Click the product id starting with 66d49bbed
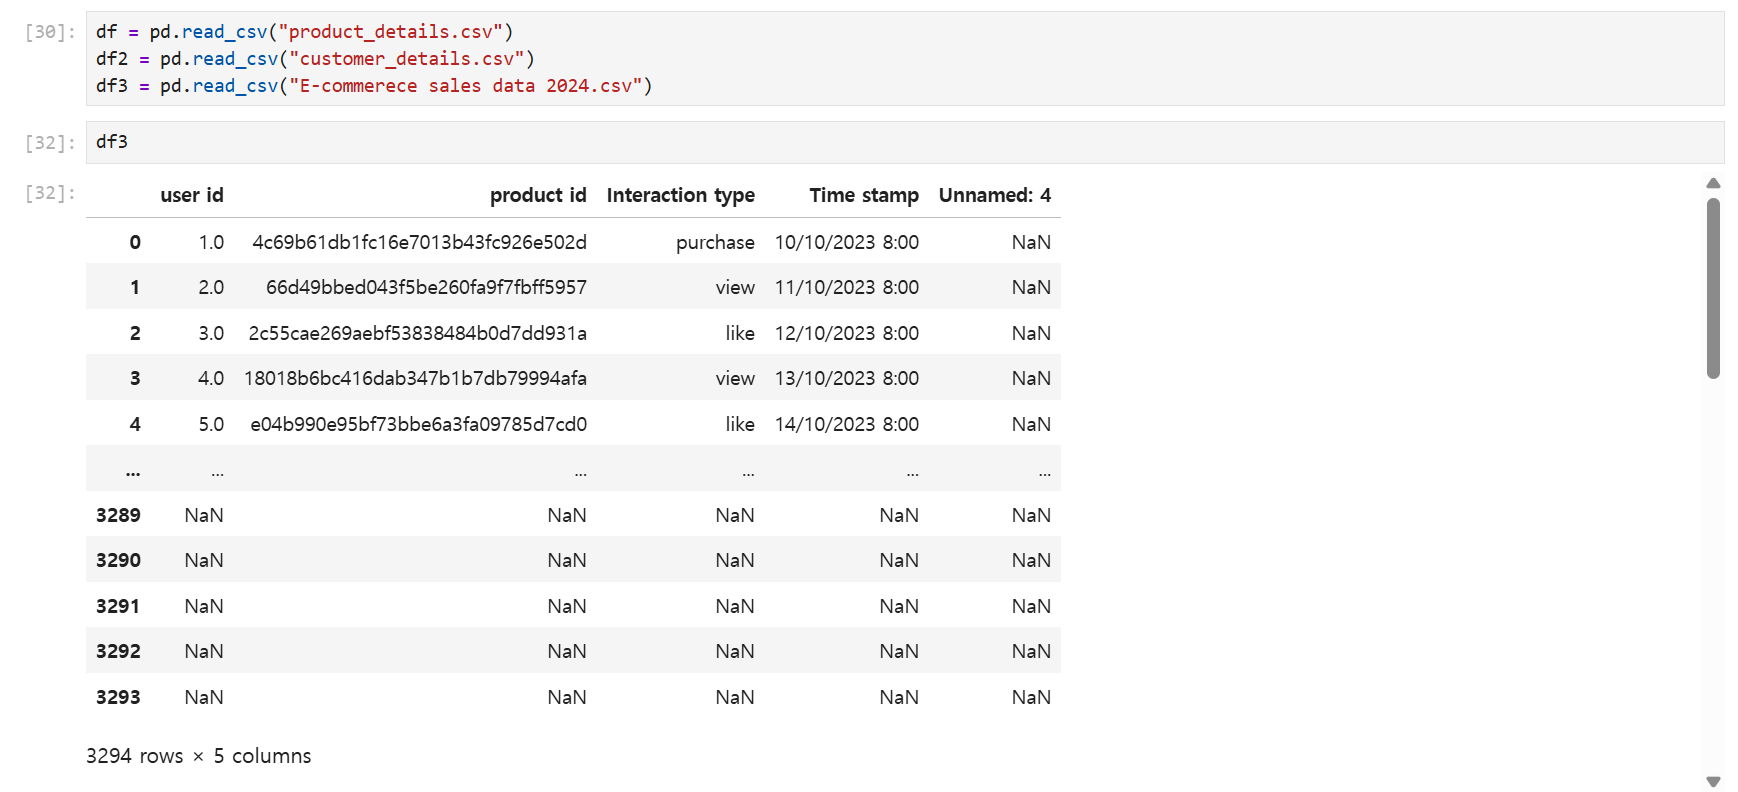1738x792 pixels. [426, 288]
